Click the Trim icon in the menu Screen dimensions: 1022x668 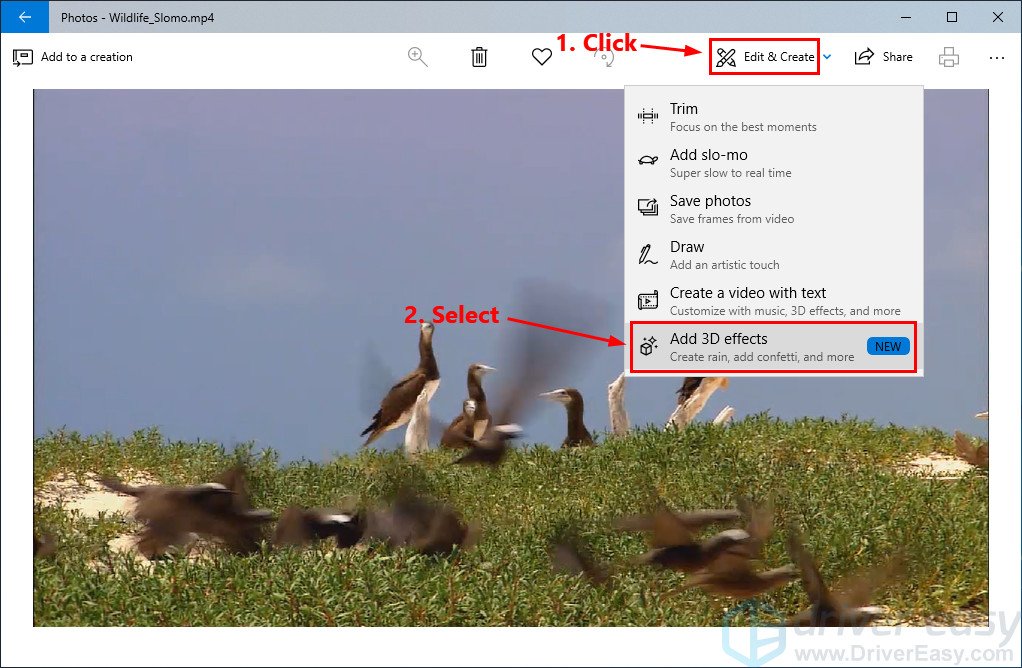coord(647,117)
